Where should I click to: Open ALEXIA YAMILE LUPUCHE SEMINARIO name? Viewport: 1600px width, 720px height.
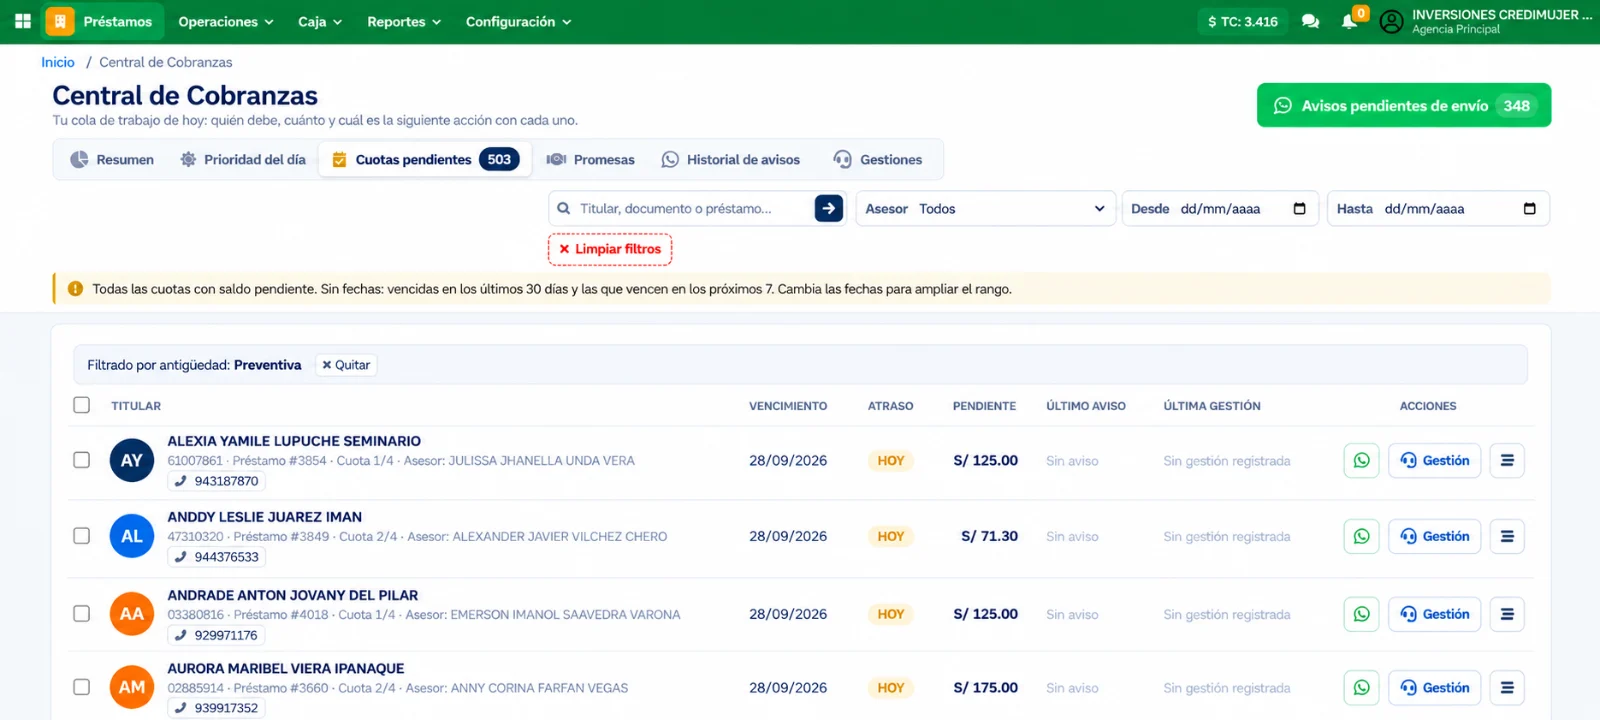pyautogui.click(x=294, y=441)
